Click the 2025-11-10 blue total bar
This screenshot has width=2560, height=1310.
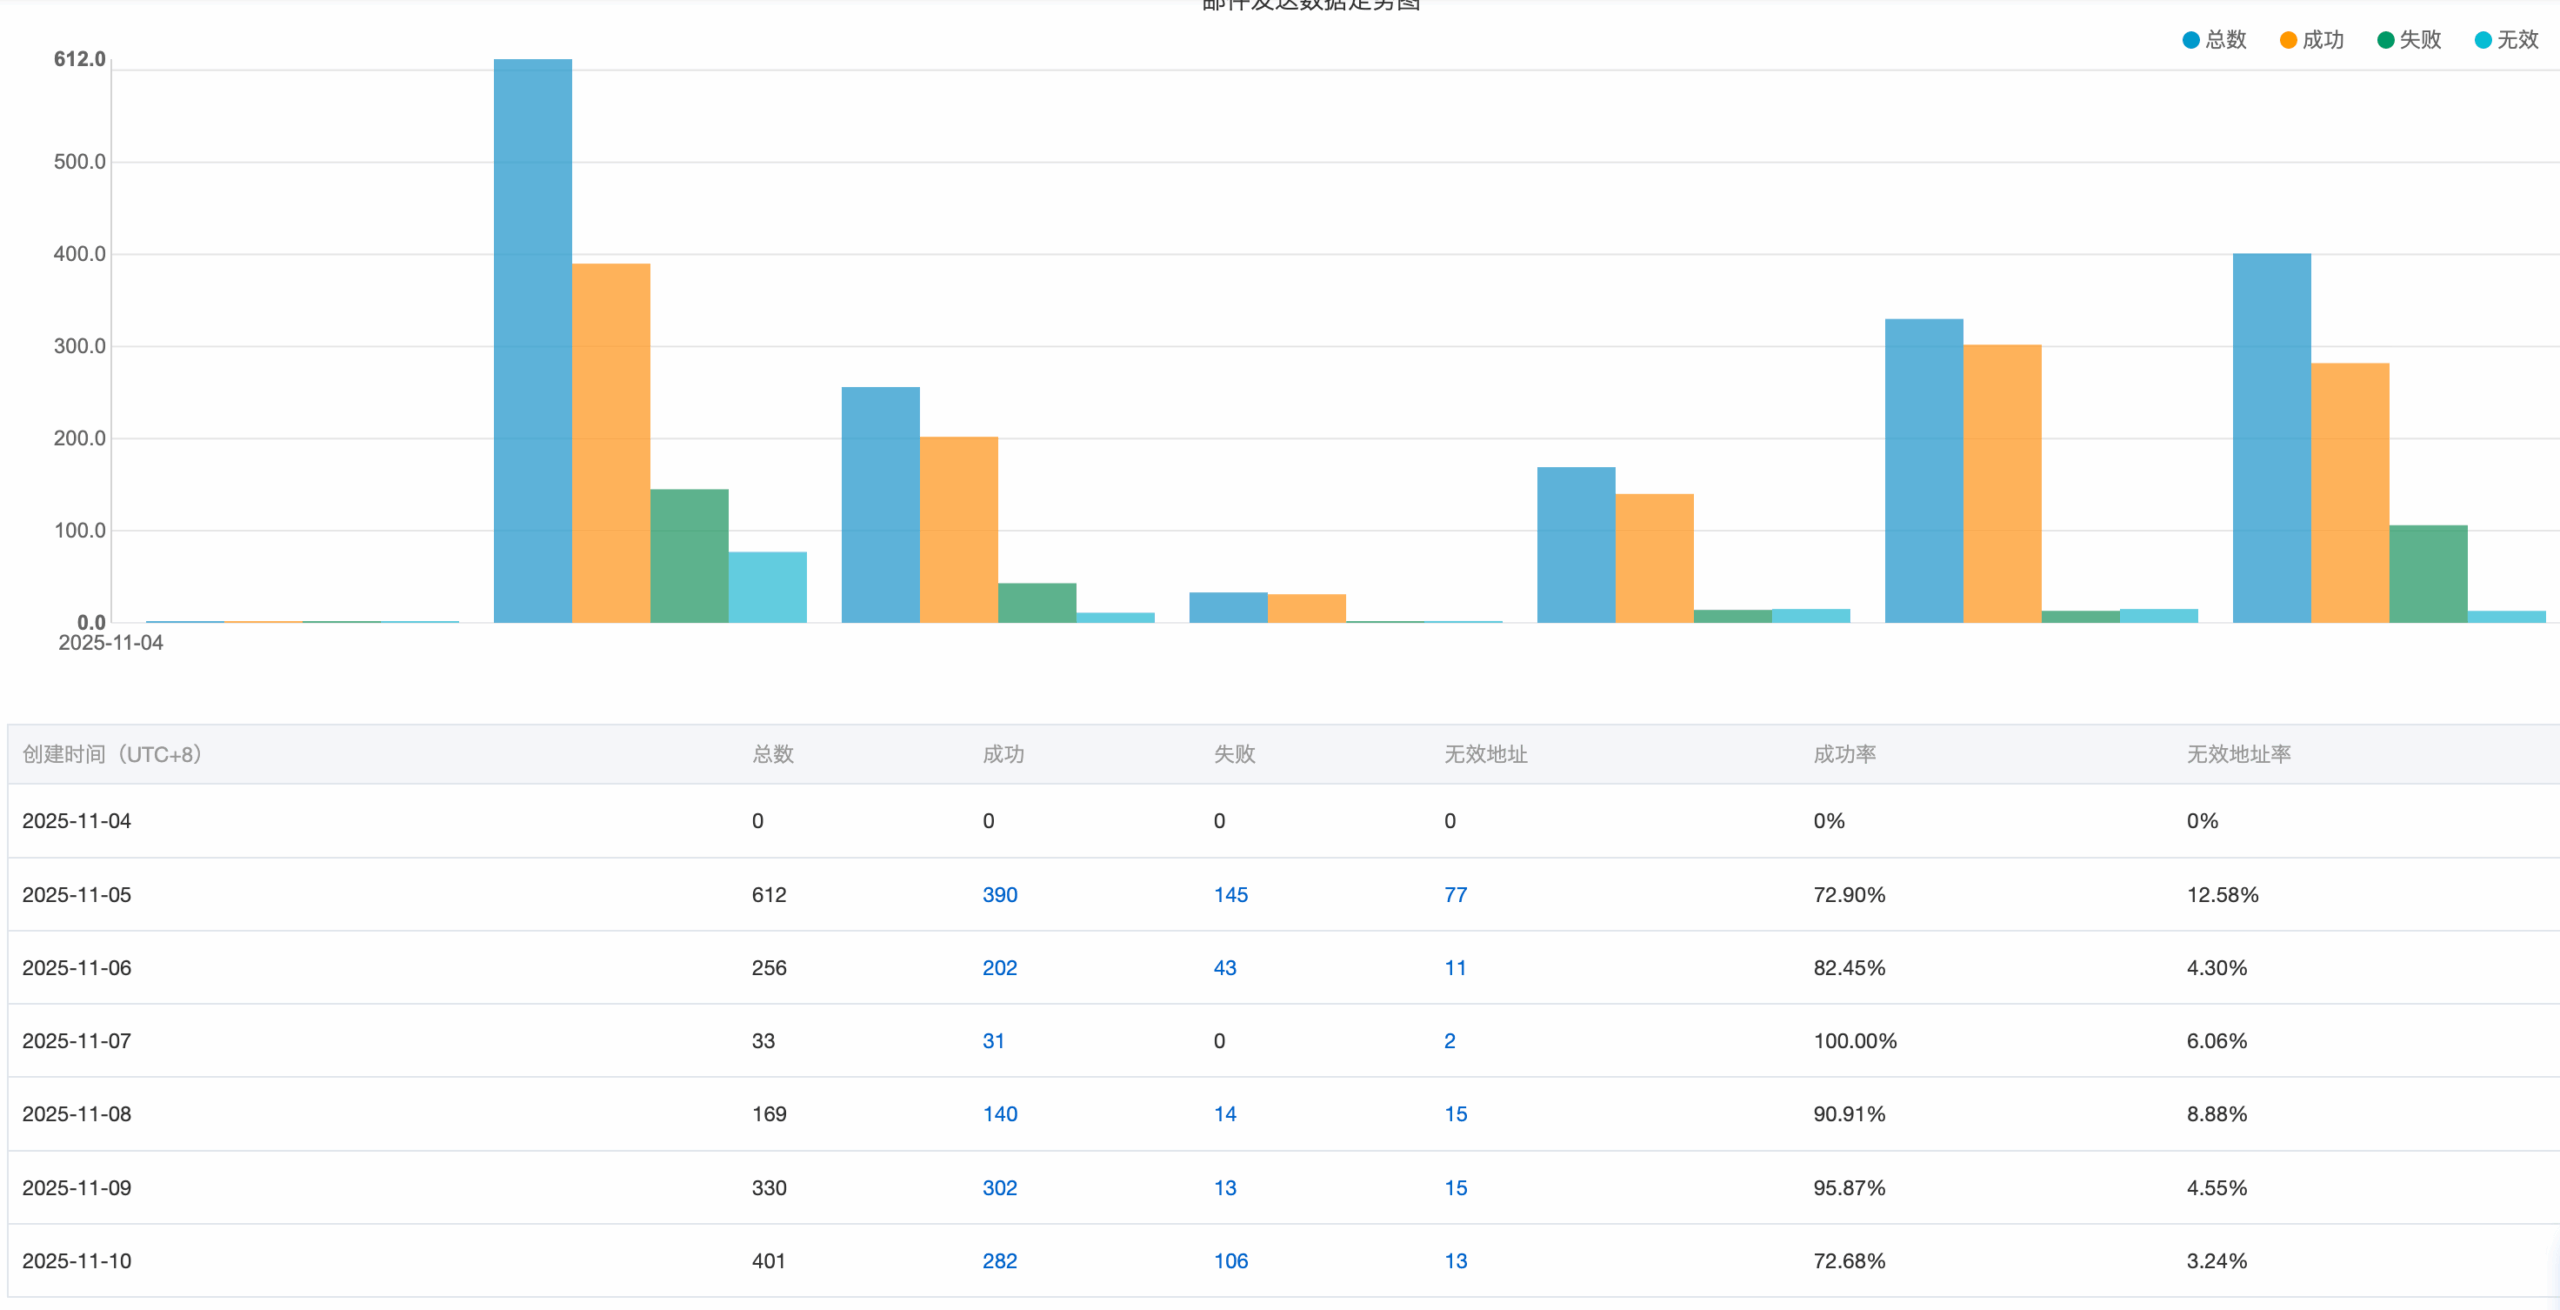(x=2271, y=437)
